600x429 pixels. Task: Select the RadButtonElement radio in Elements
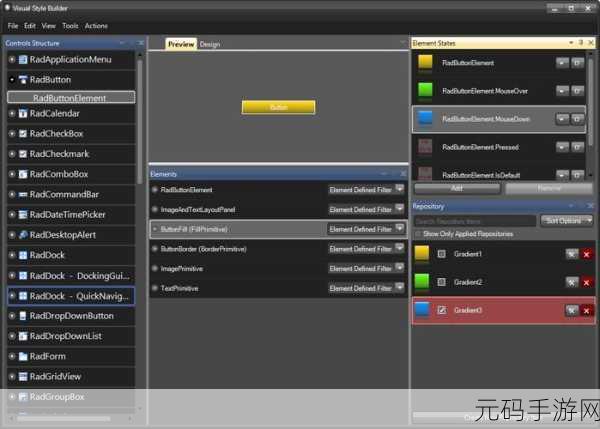click(155, 189)
